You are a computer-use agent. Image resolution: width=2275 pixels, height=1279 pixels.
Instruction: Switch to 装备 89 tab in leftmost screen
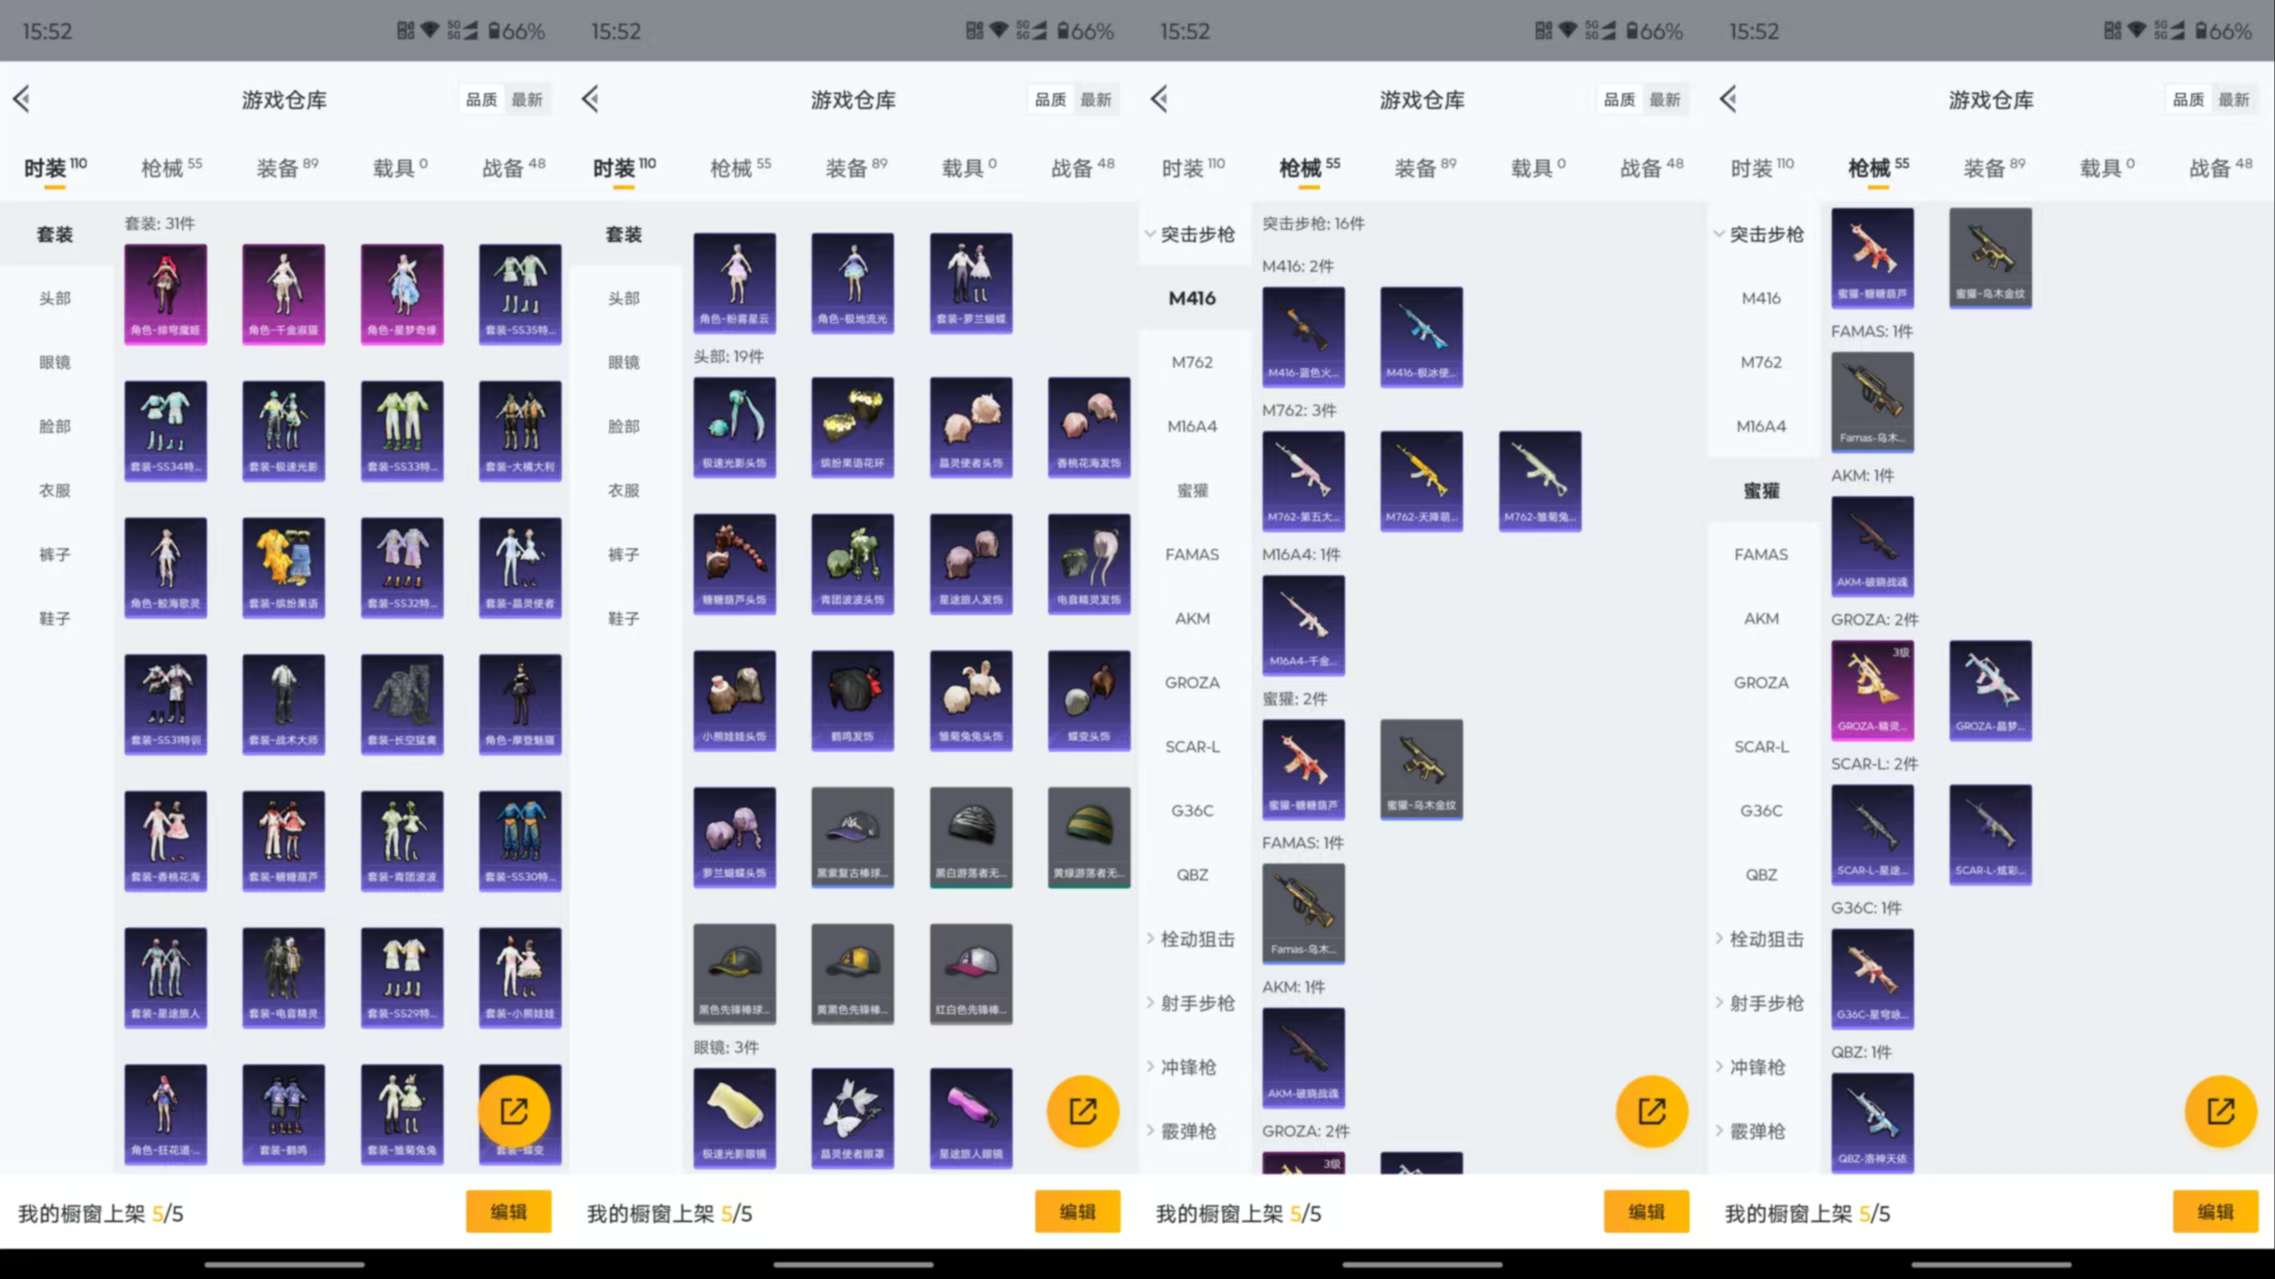287,167
